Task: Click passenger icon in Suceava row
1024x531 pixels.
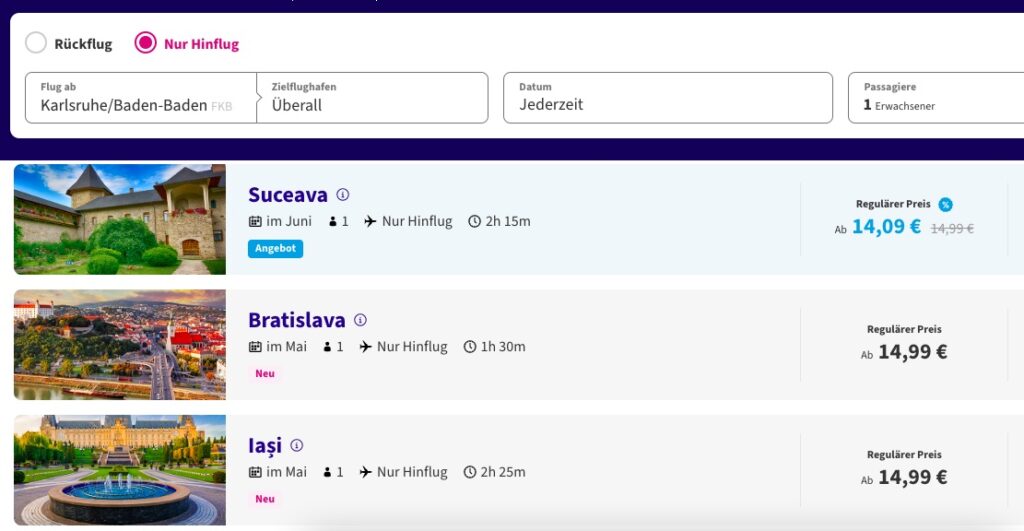Action: pyautogui.click(x=333, y=222)
